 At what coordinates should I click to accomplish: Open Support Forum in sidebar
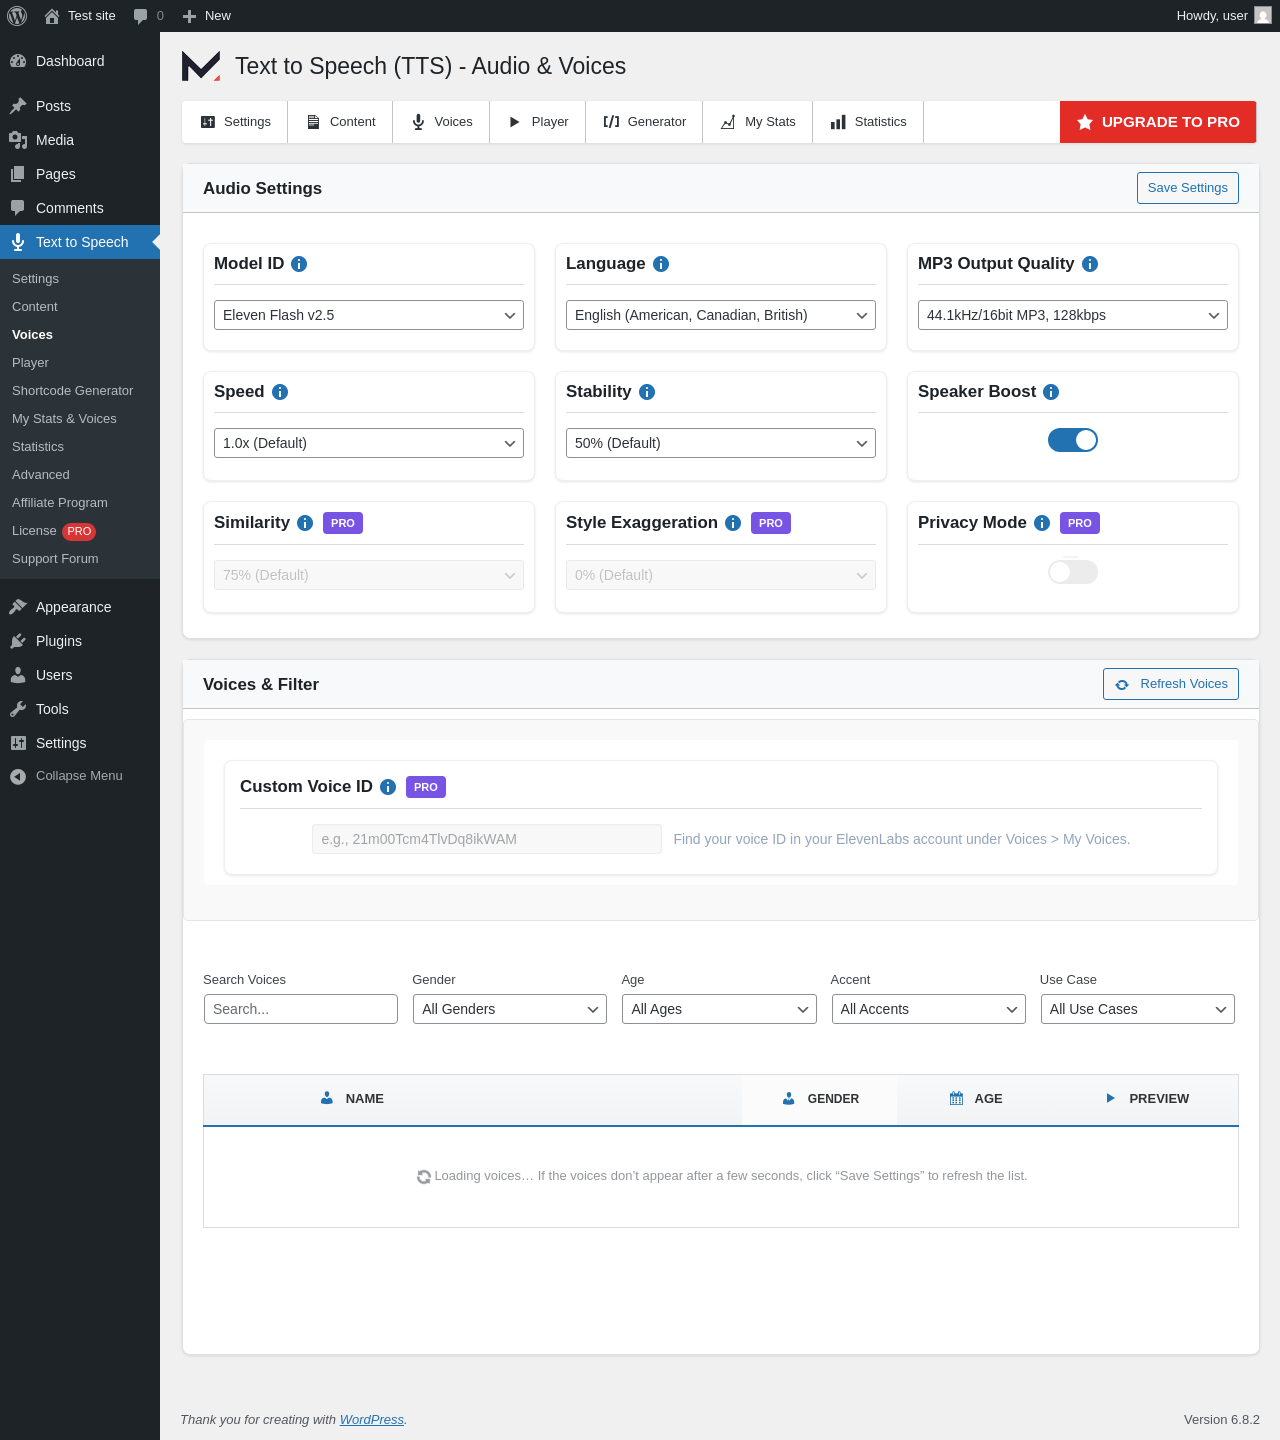[55, 559]
